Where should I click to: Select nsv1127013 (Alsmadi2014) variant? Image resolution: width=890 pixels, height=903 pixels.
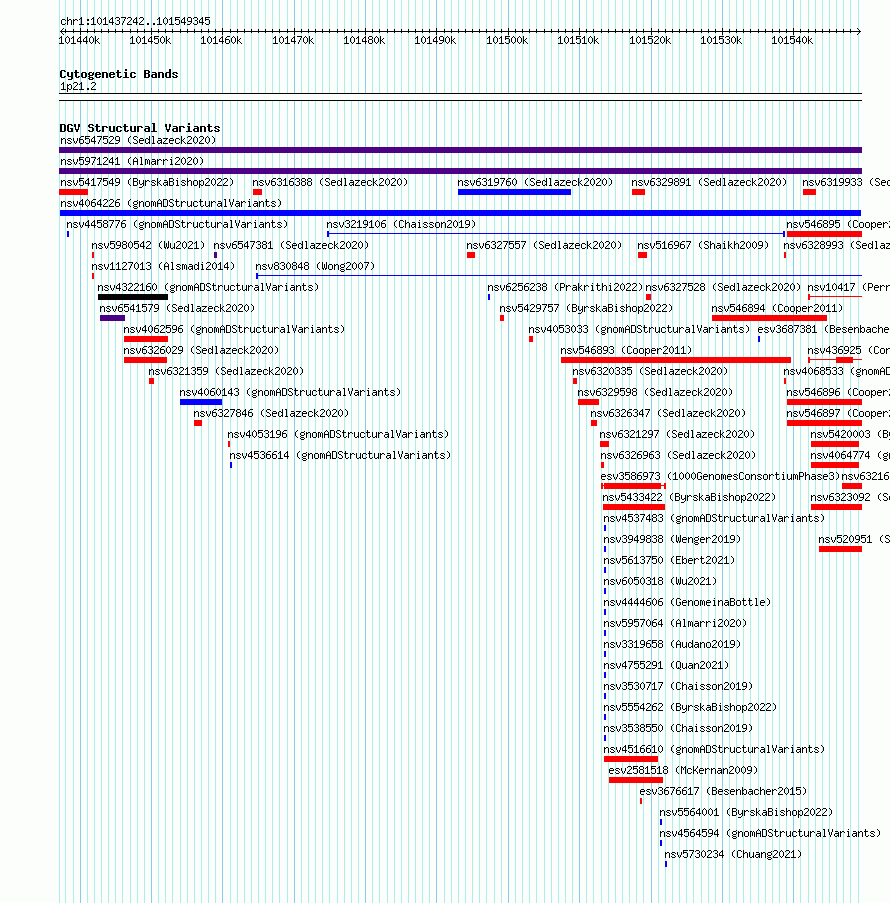[x=163, y=266]
